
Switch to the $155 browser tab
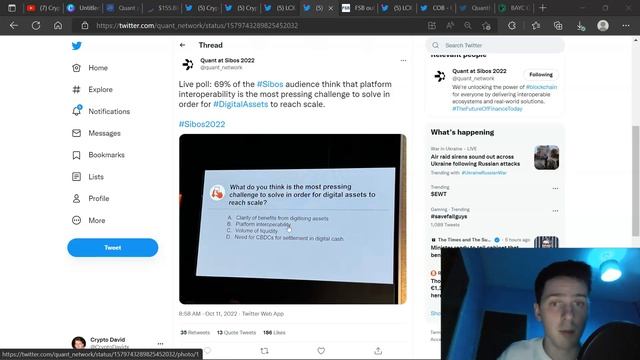click(162, 8)
